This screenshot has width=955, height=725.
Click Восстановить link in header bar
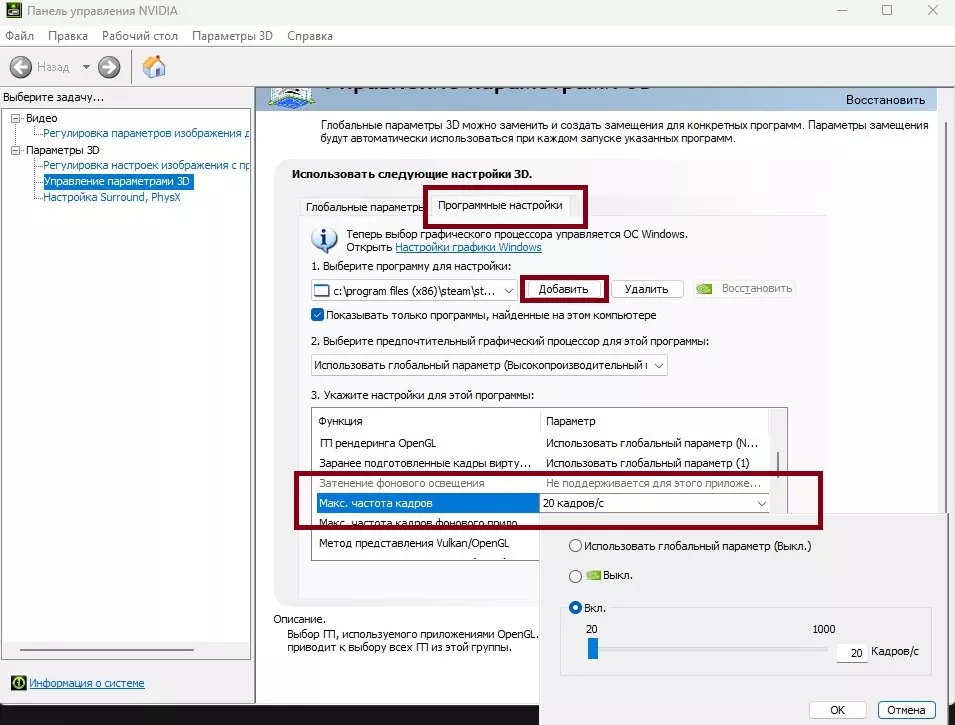(885, 100)
